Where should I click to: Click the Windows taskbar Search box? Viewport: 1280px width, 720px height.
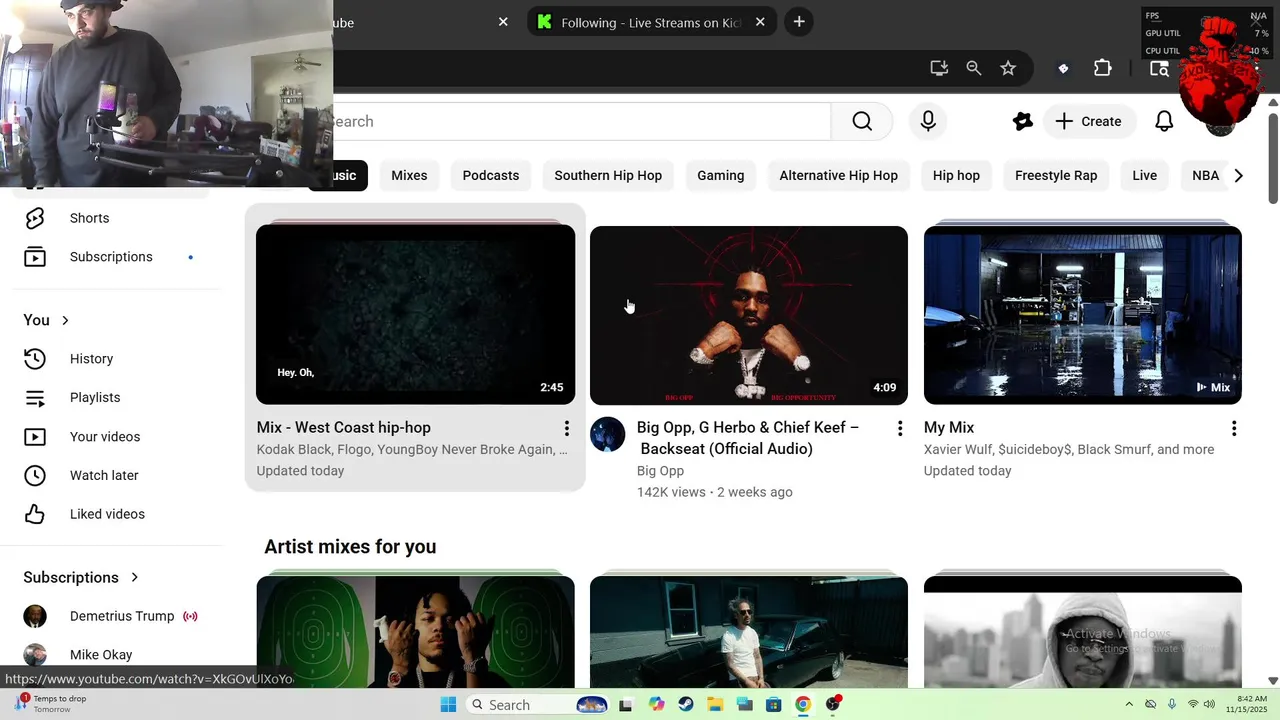pyautogui.click(x=537, y=704)
